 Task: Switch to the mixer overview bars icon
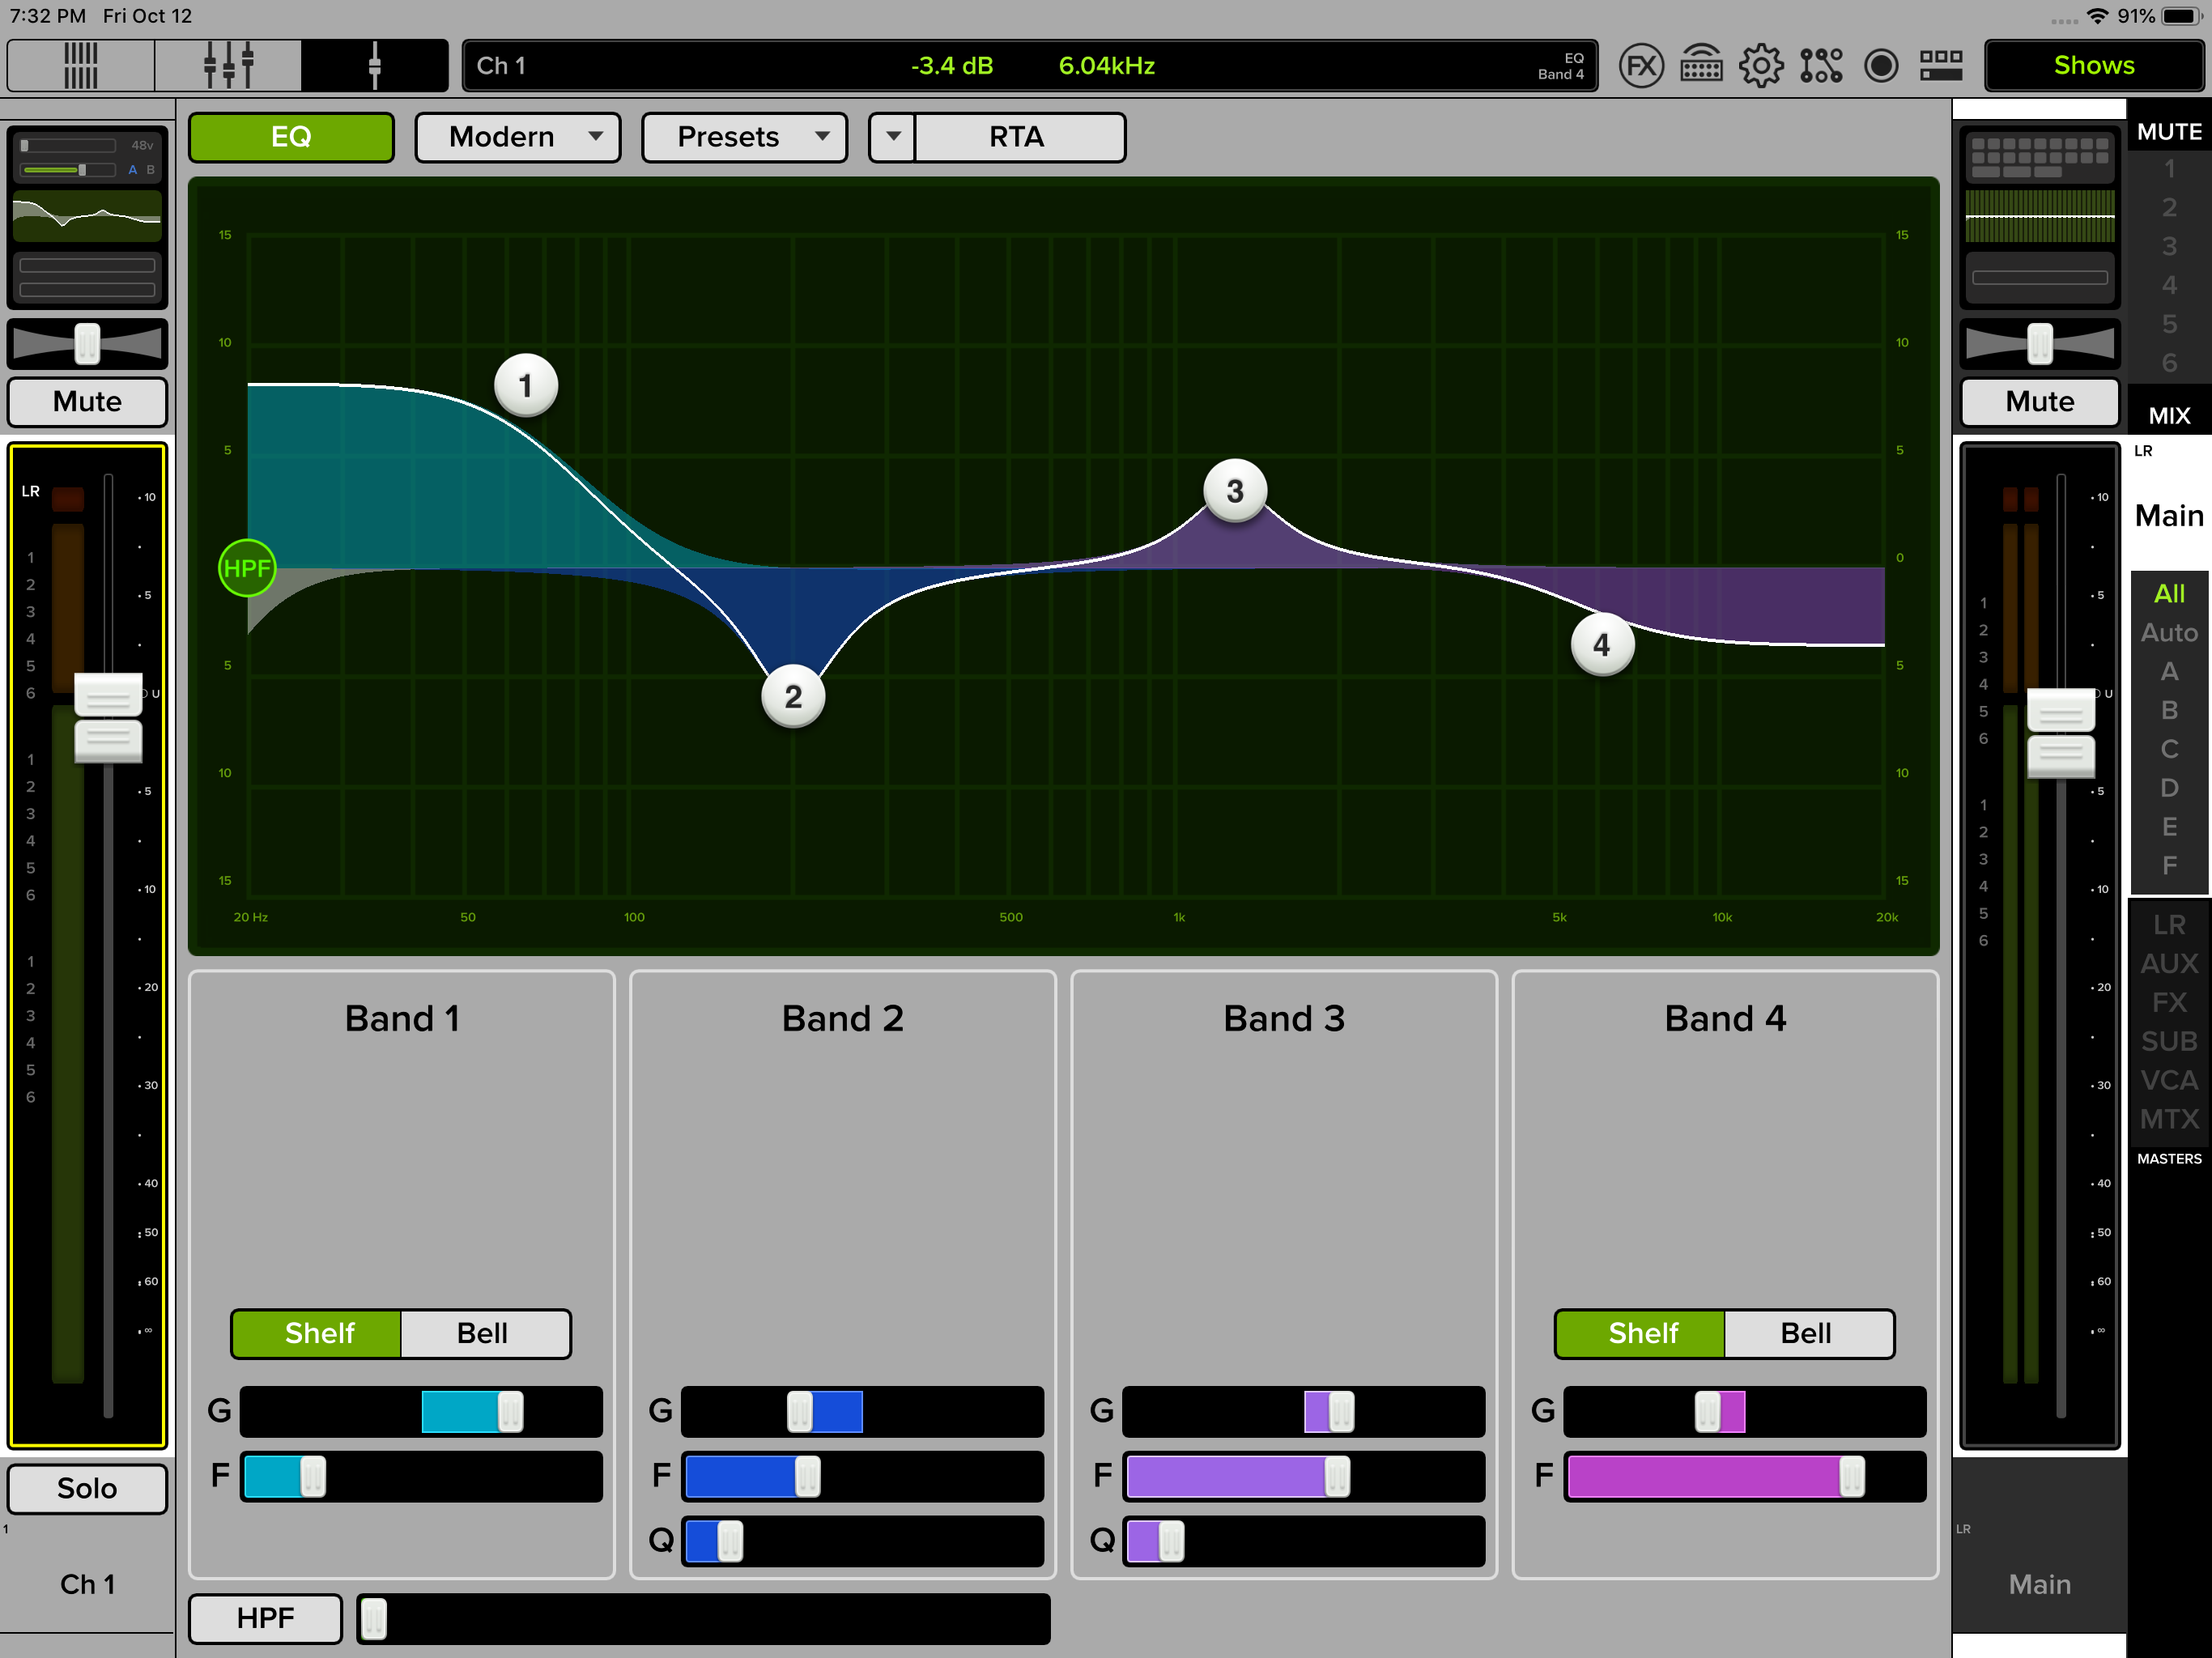81,66
